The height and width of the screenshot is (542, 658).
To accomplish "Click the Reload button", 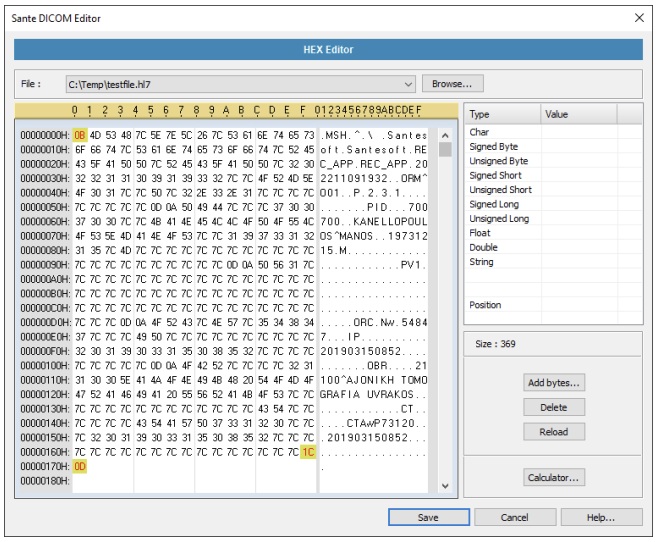I will click(554, 432).
